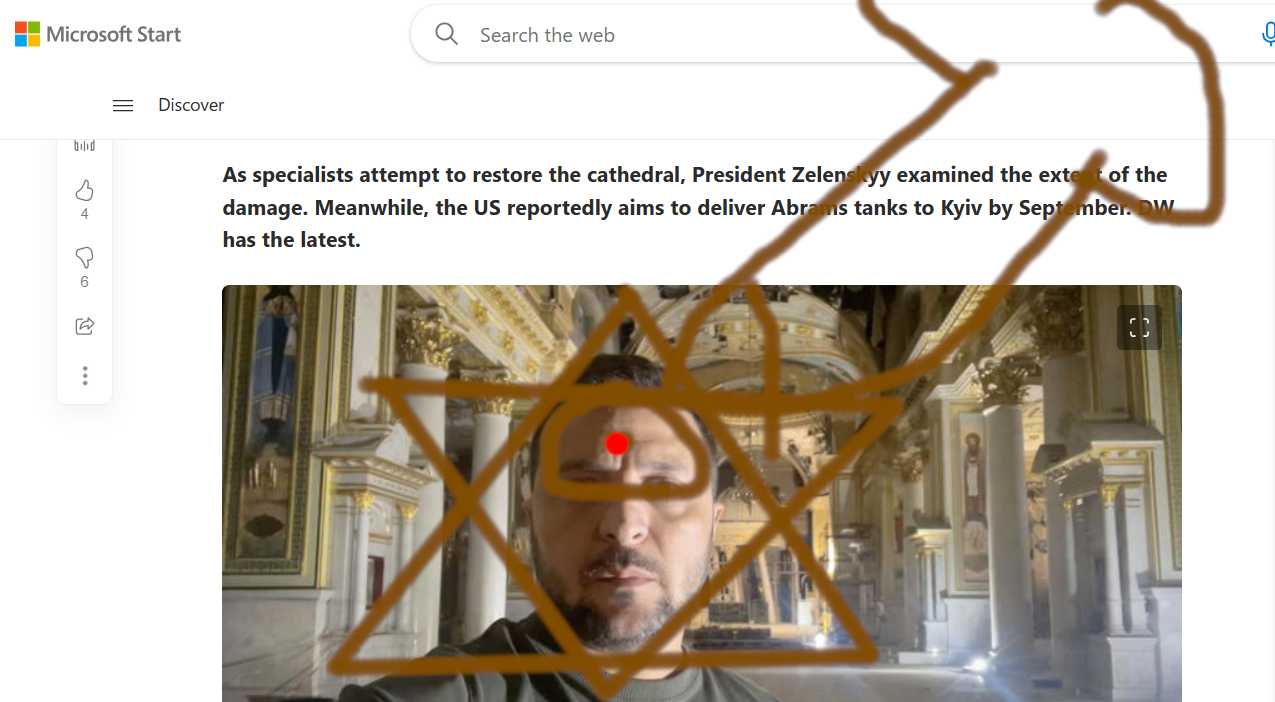
Task: Share the article using share icon
Action: (x=85, y=326)
